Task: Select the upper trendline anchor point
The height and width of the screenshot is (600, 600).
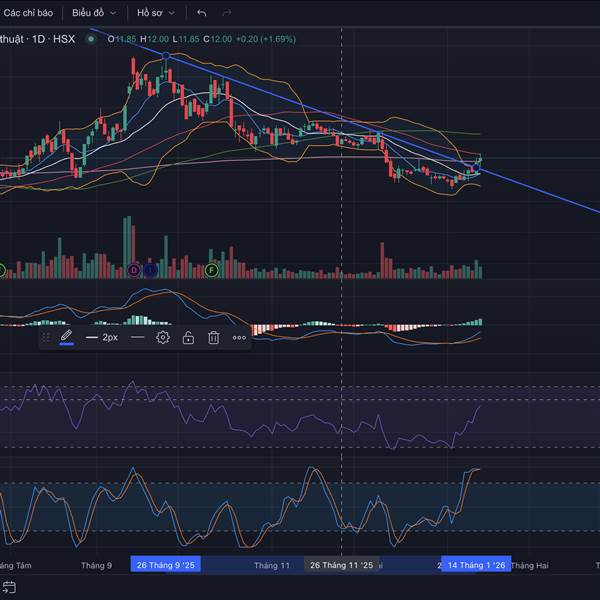Action: [166, 56]
